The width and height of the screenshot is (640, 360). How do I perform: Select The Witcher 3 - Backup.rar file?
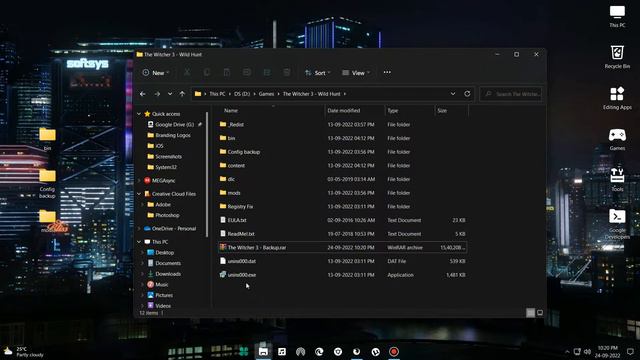[x=343, y=248]
